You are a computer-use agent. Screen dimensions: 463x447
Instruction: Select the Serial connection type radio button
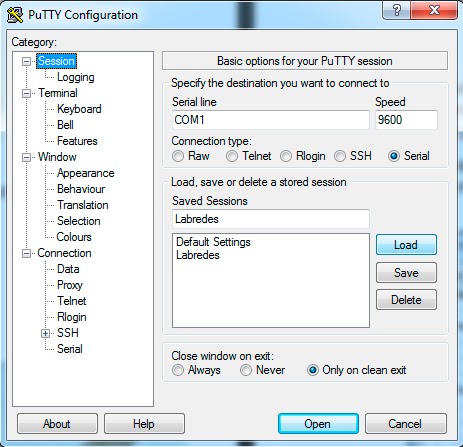coord(394,156)
